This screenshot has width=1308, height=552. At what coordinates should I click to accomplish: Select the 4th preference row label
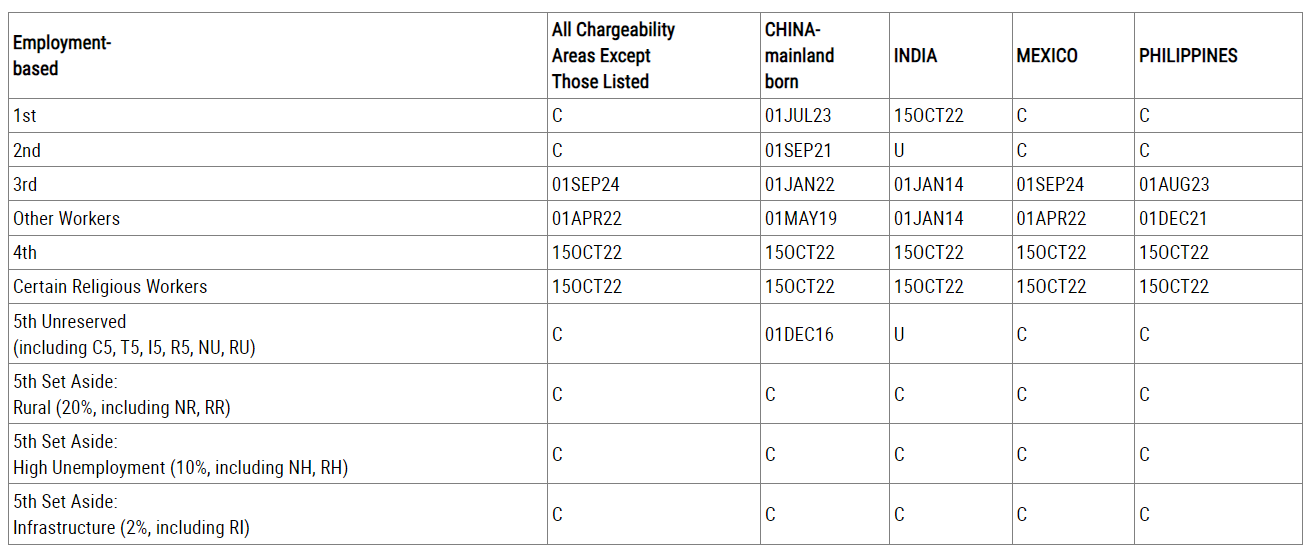pos(24,253)
